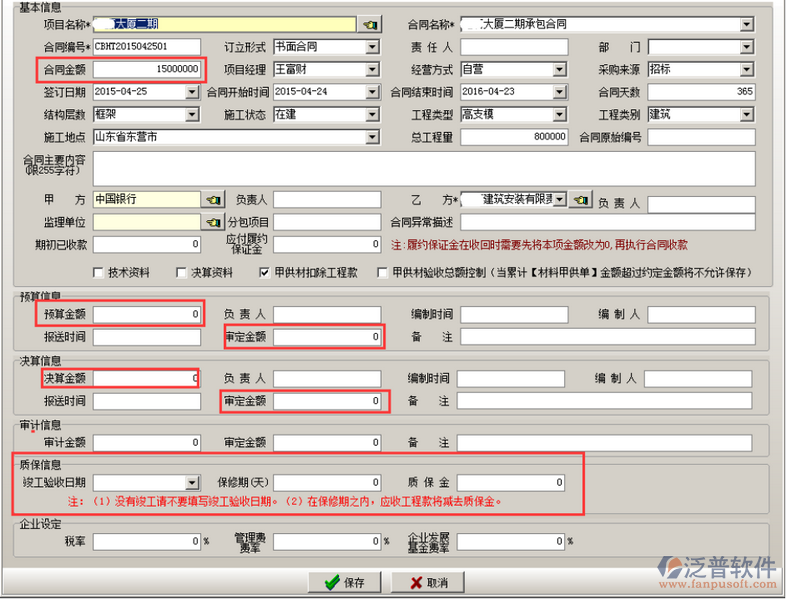Screen dimensions: 787x600
Task: Open the 施工状态 dropdown
Action: (372, 115)
